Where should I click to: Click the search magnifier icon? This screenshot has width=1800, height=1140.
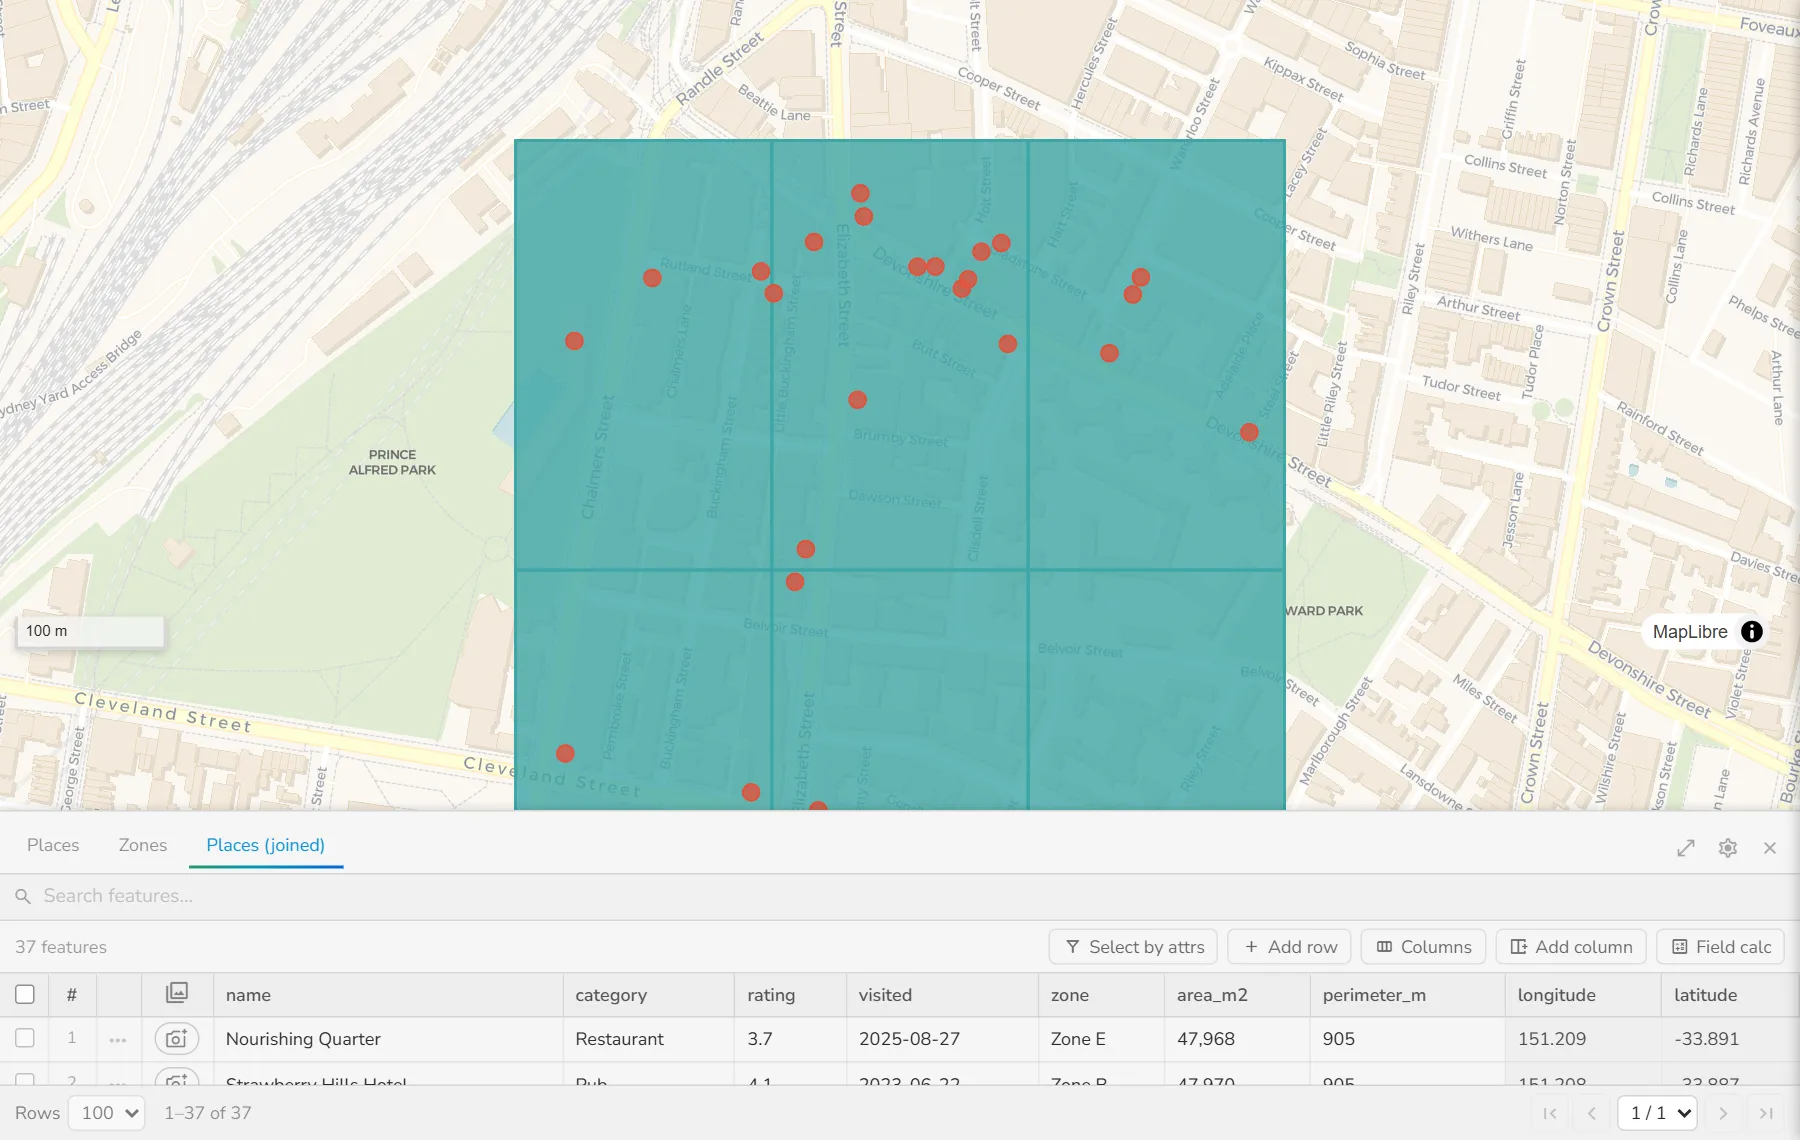(23, 896)
